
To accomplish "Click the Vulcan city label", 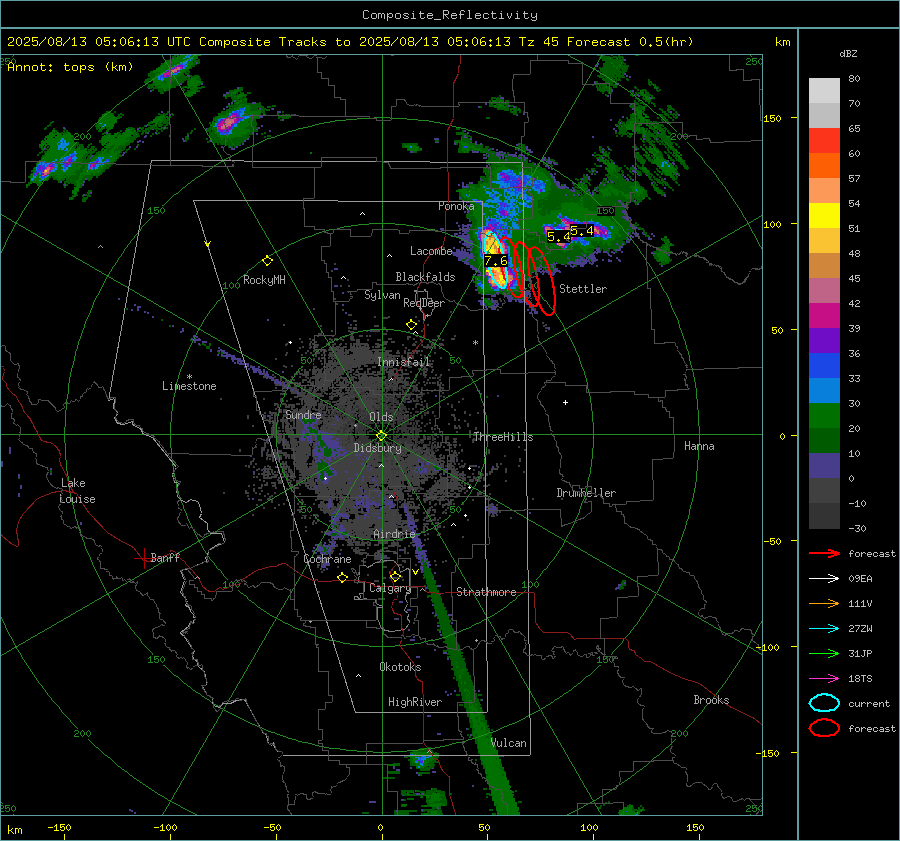I will [508, 743].
